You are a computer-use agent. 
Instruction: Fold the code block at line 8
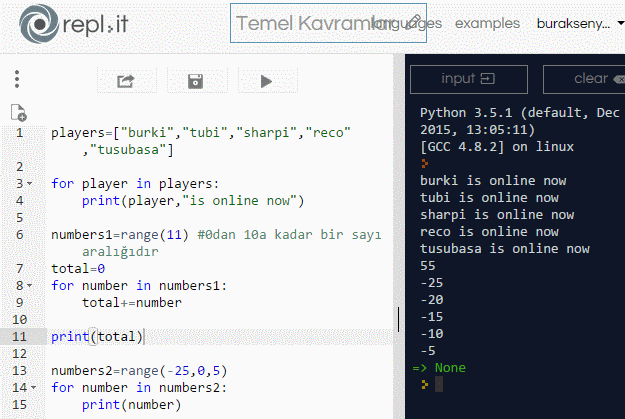coord(30,286)
